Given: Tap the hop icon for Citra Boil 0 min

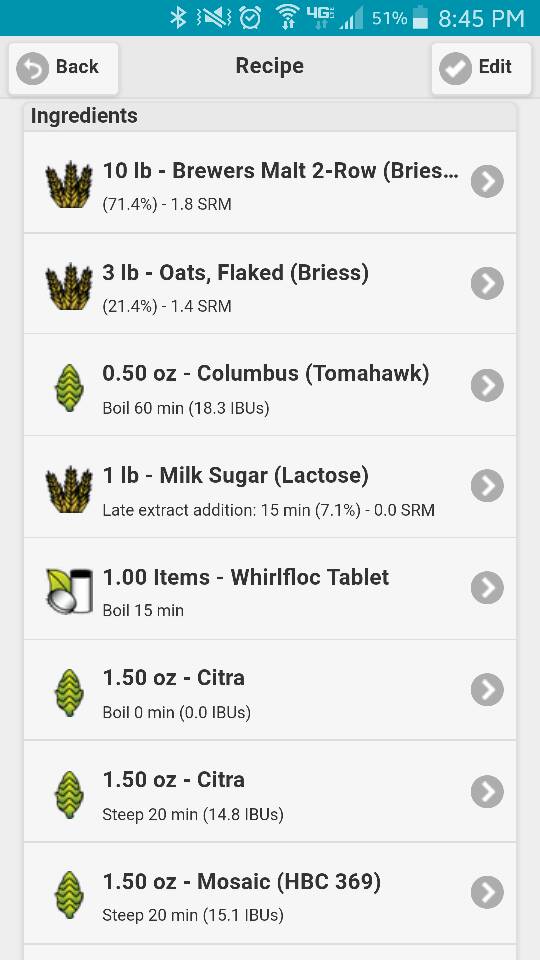Looking at the screenshot, I should pyautogui.click(x=69, y=692).
